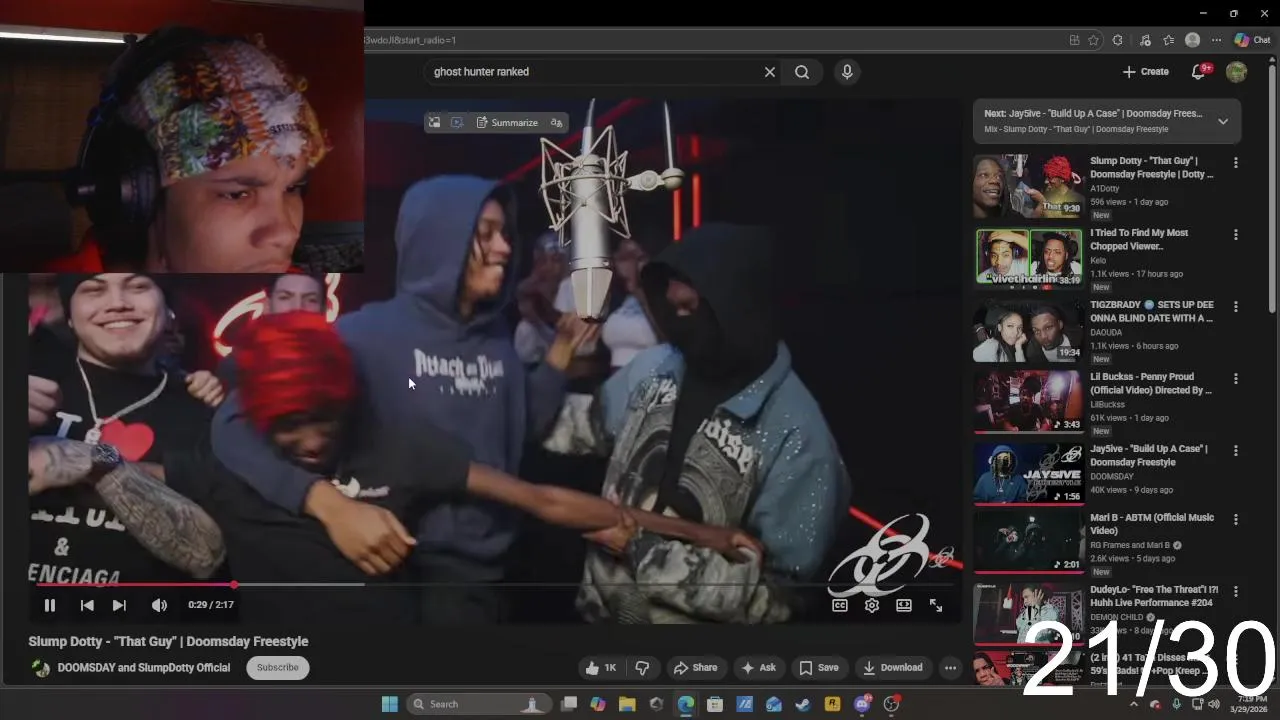This screenshot has height=720, width=1280.
Task: Click Summarize in the video overlay toolbar
Action: [507, 122]
